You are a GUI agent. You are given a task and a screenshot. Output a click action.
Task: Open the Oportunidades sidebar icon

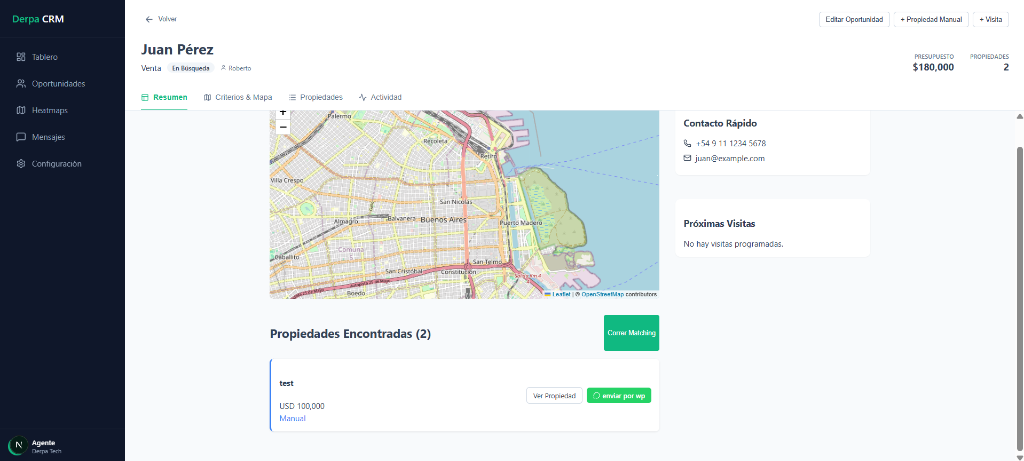[x=21, y=84]
